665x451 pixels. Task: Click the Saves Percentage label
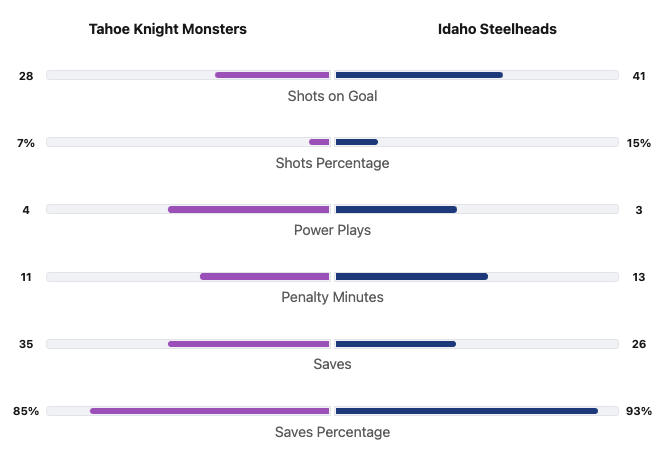click(332, 432)
